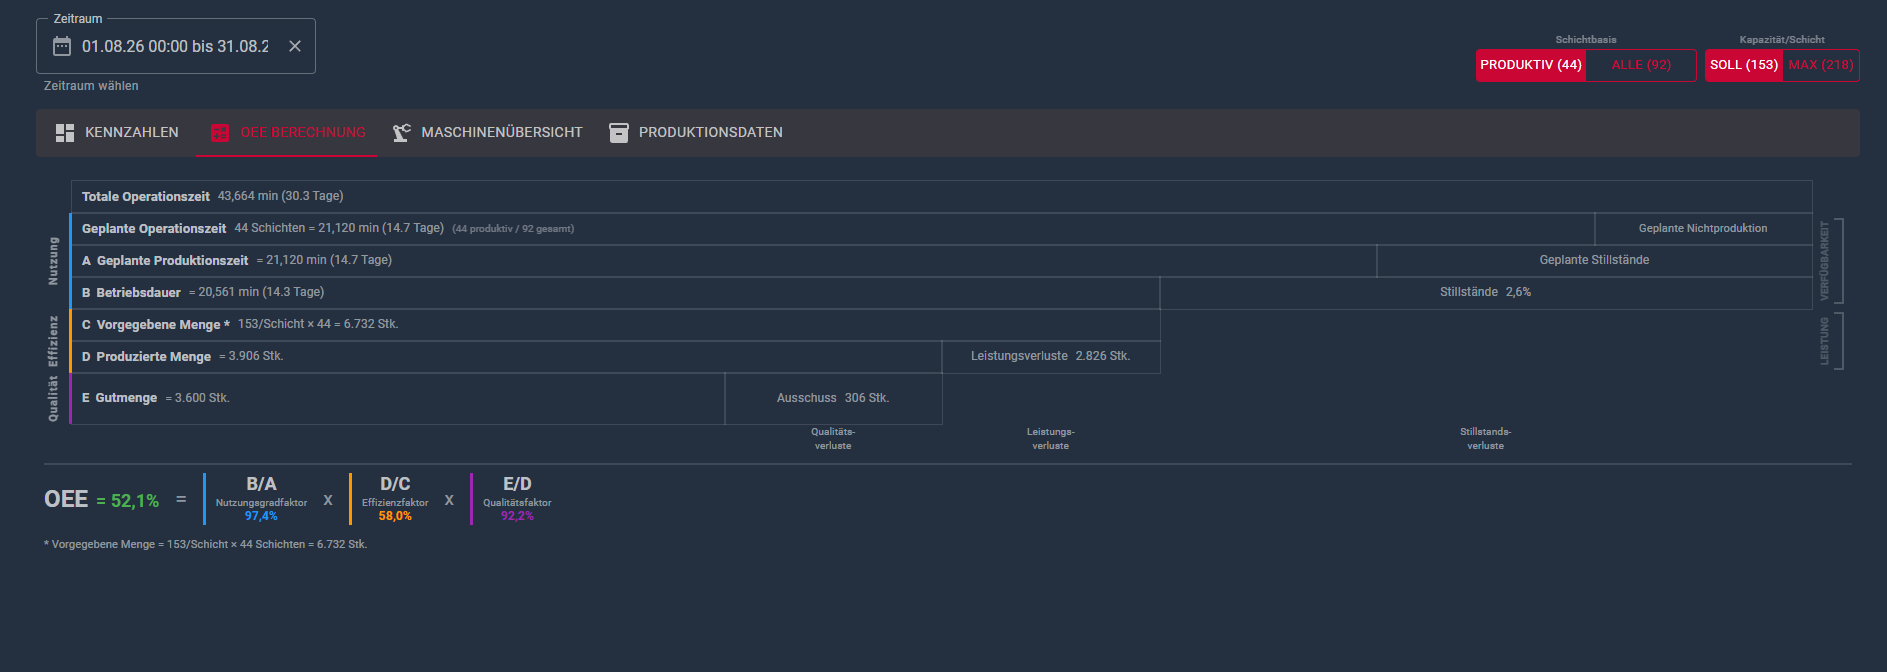Screen dimensions: 1887x672
Task: Click the calendar icon in Zeitraum field
Action: click(x=62, y=46)
